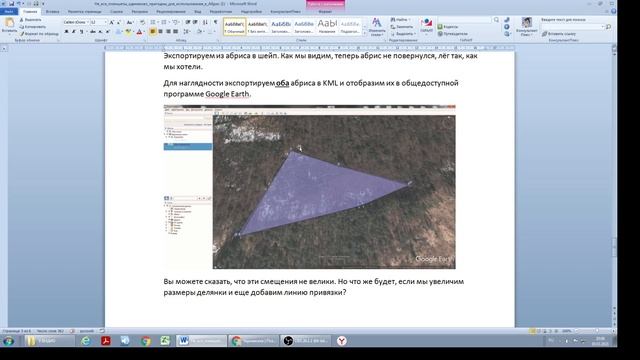Open the Yandex browser from the taskbar

point(342,340)
